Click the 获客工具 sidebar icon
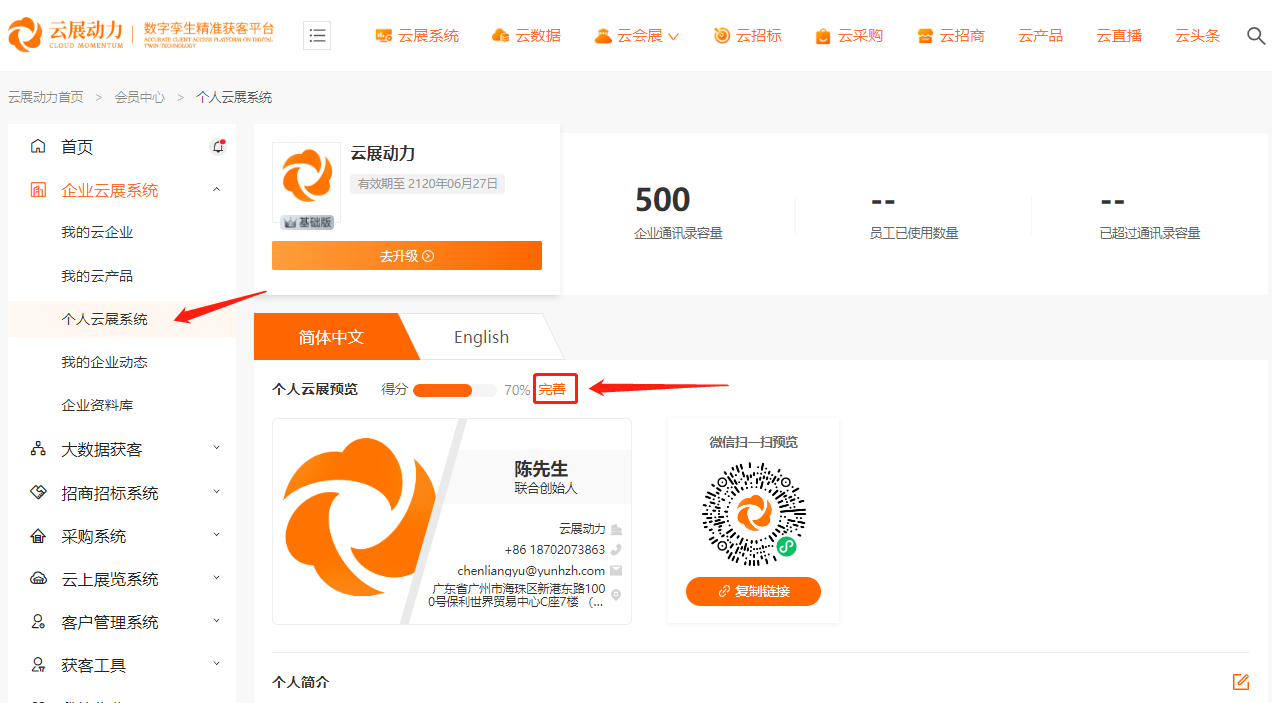Viewport: 1272px width, 703px height. coord(38,665)
